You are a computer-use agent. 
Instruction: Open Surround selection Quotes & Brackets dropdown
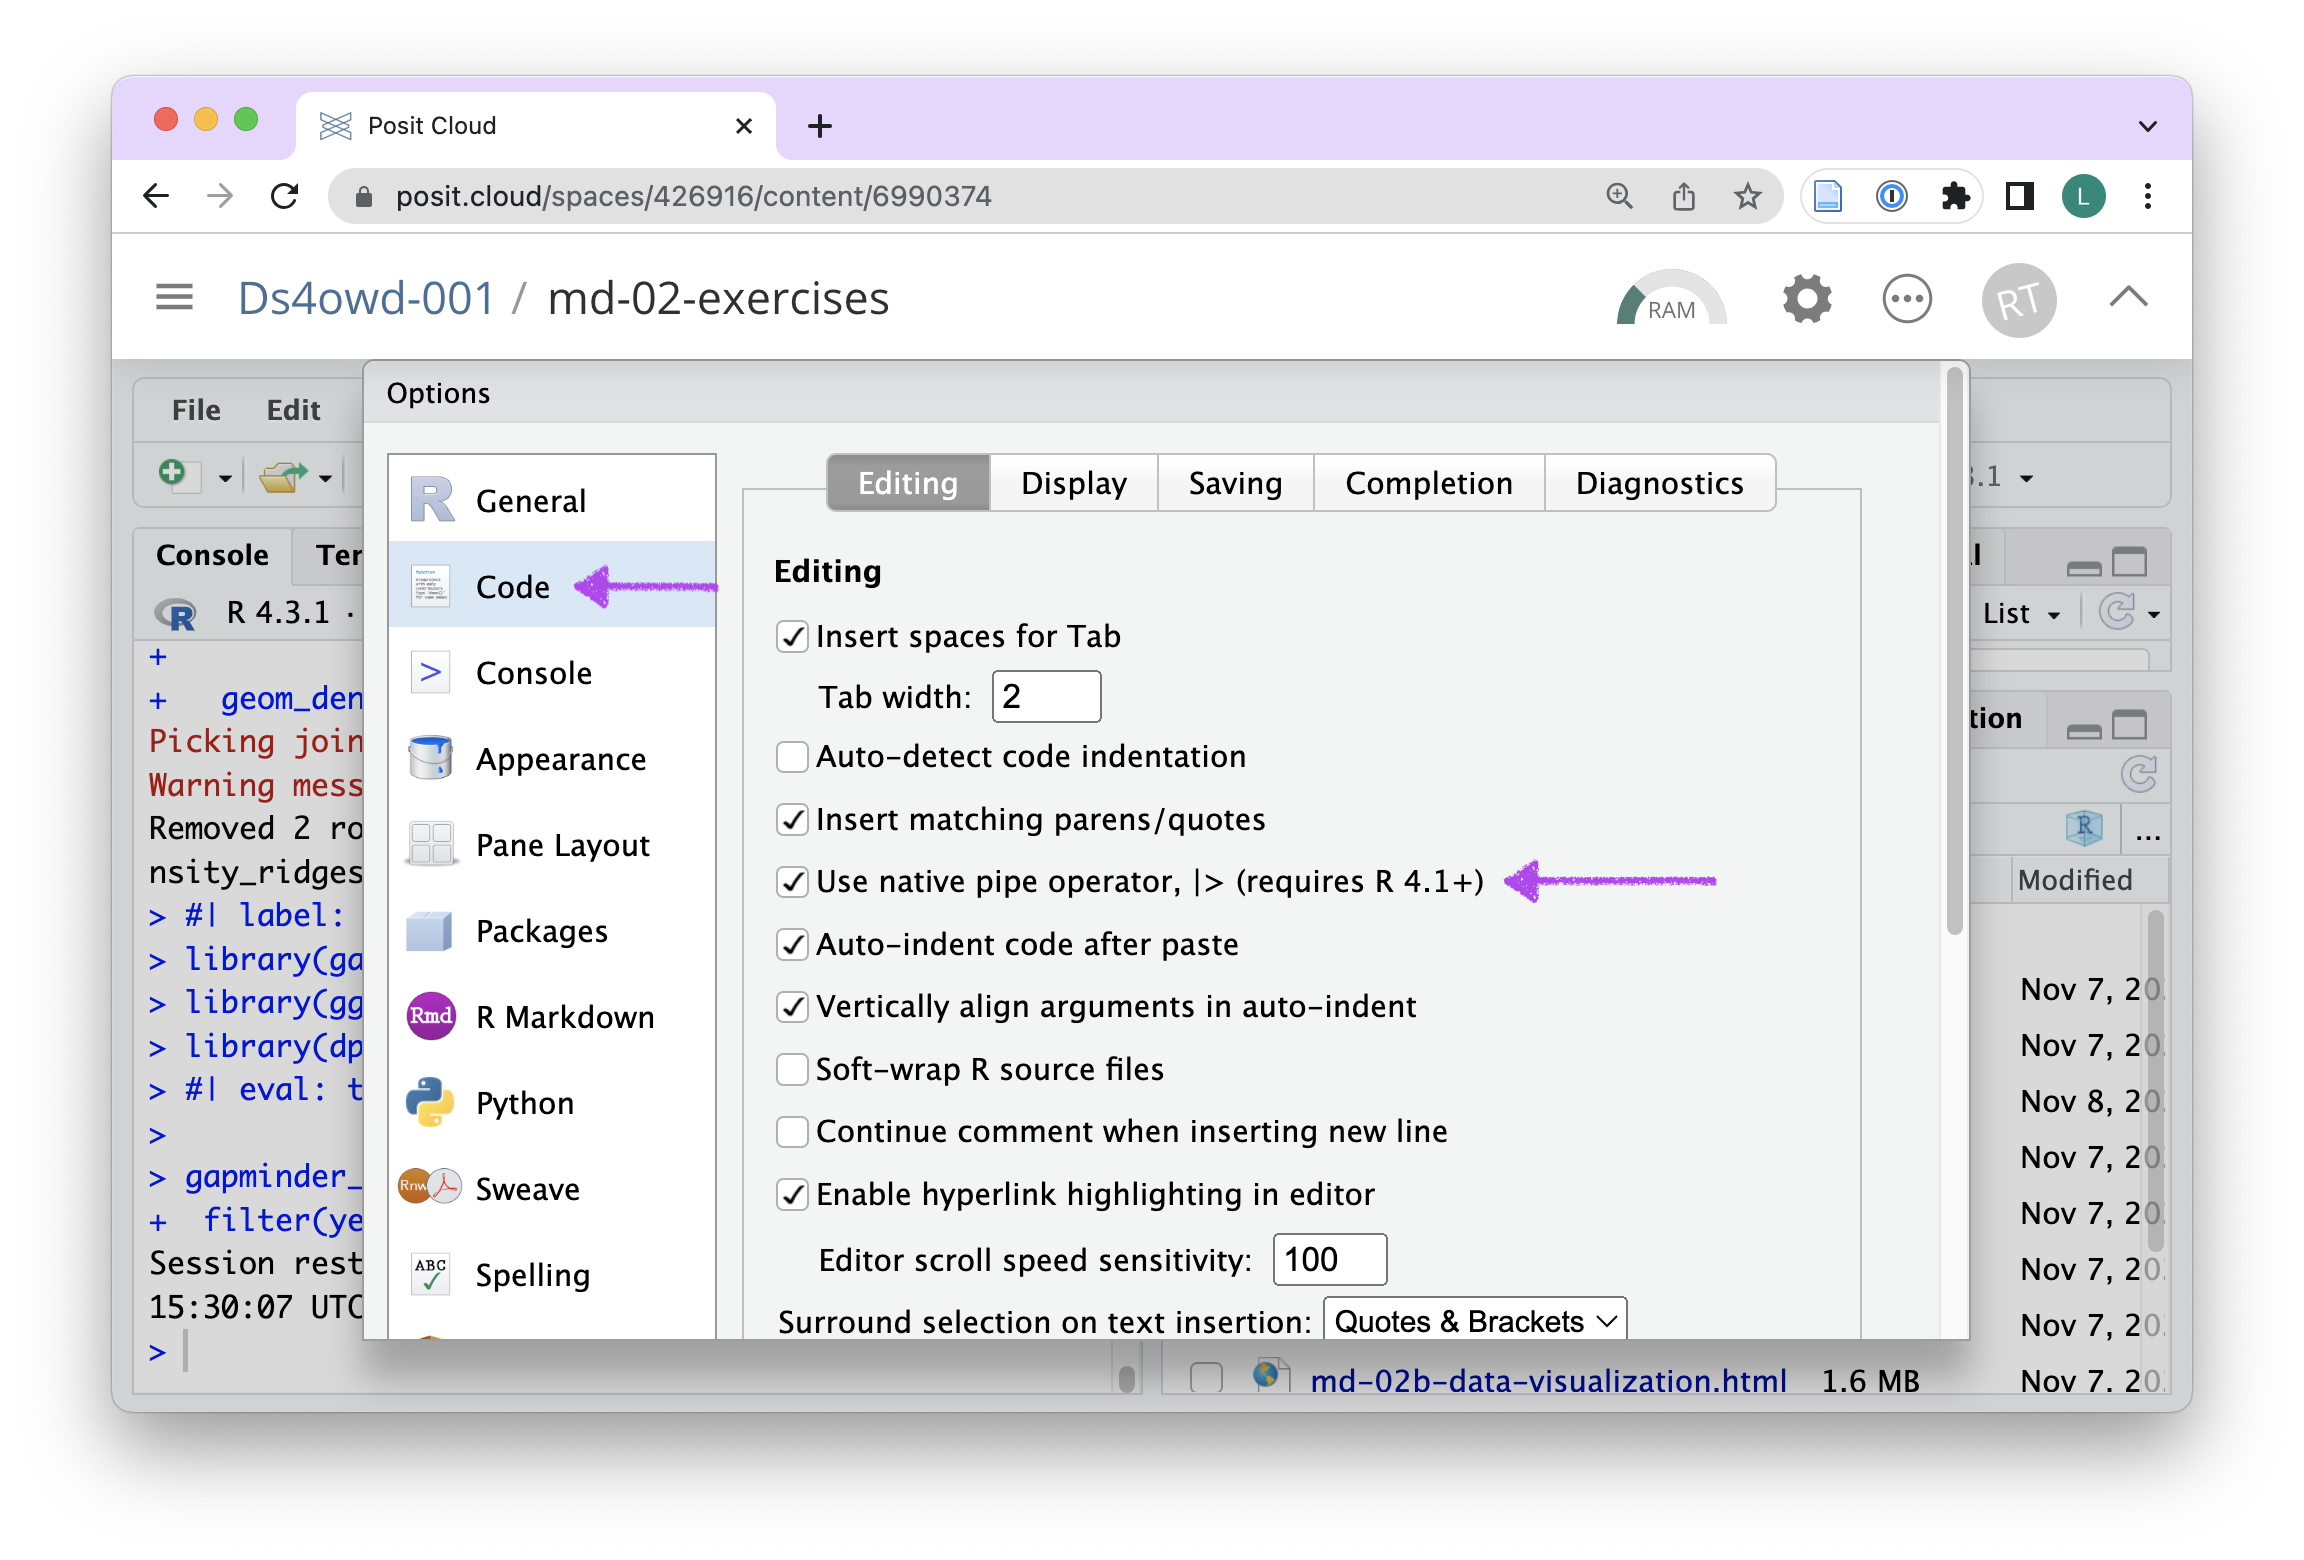(x=1474, y=1321)
